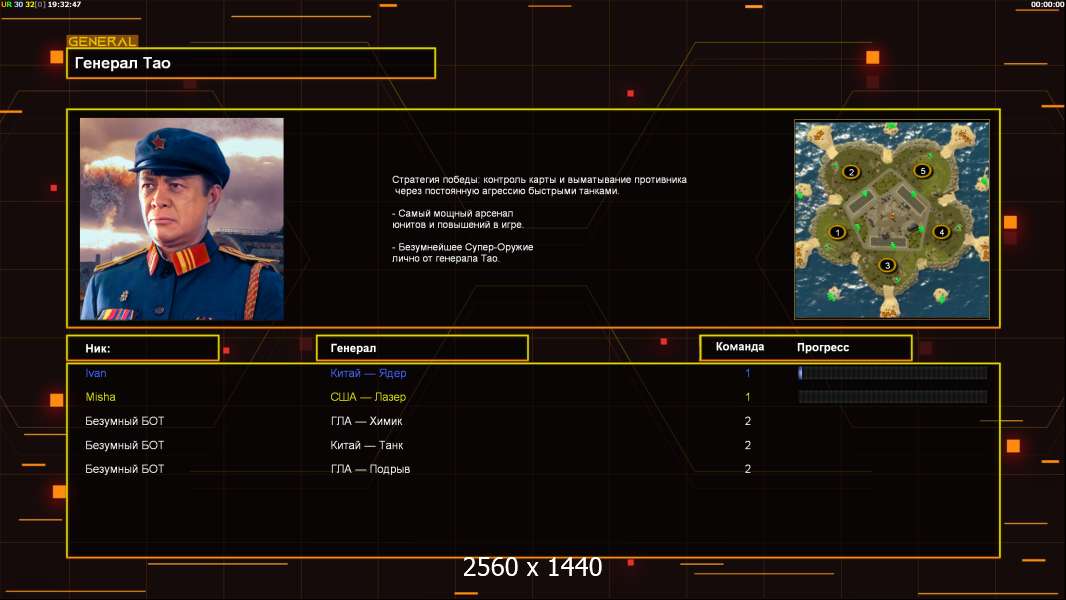Click the 00:00:00 timer readout
1066x600 pixels.
pos(1047,4)
